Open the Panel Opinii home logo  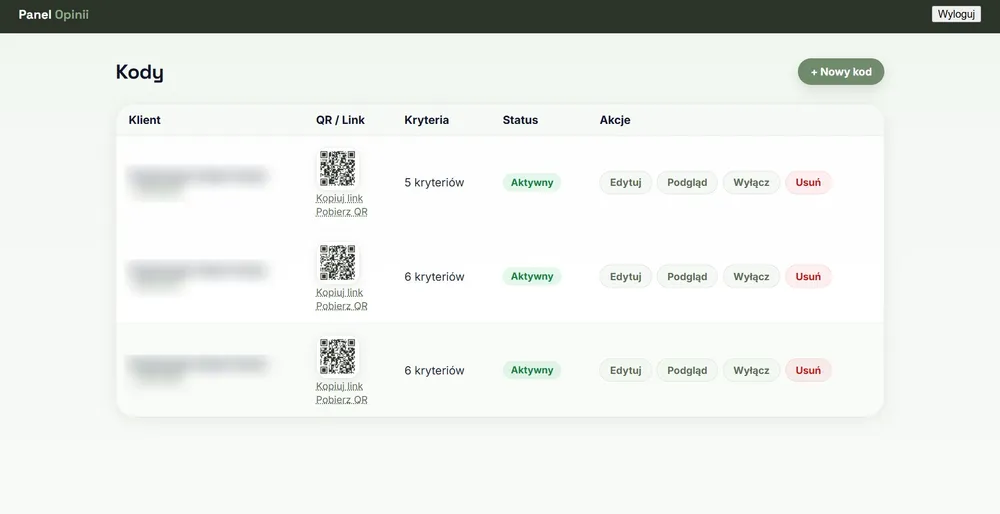[54, 15]
